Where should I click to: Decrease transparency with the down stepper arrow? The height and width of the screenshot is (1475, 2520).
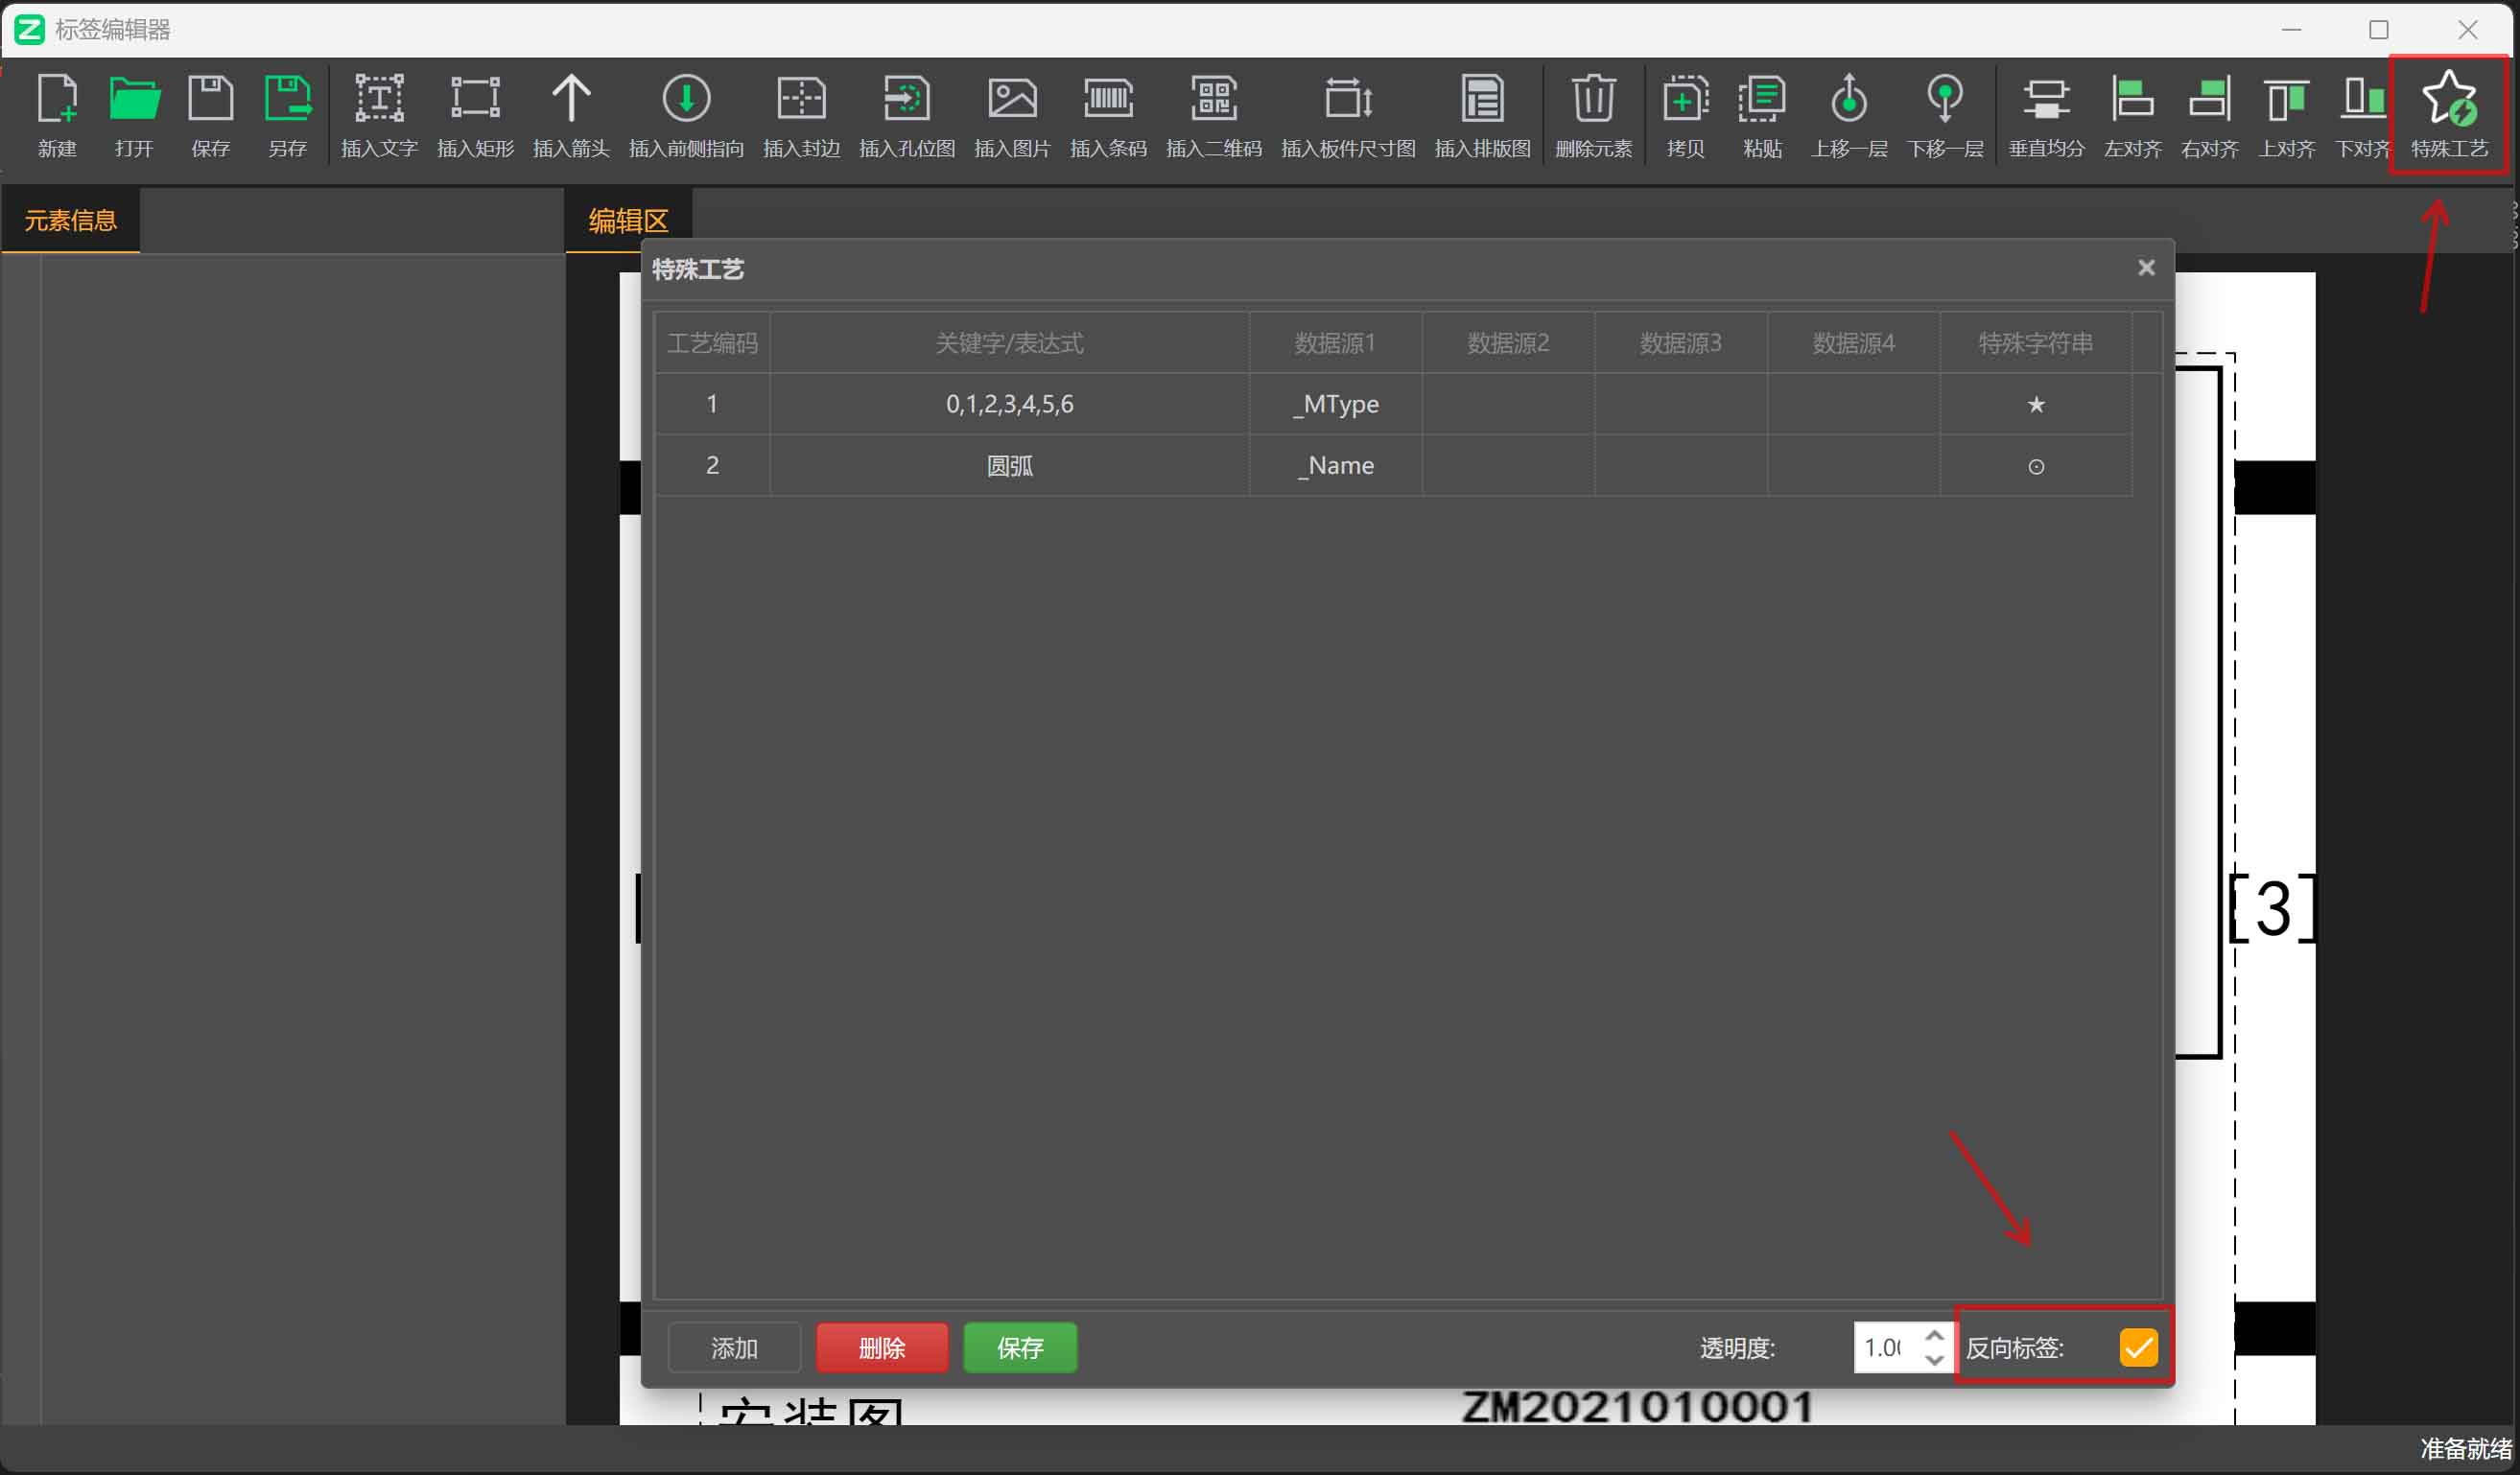[1934, 1360]
